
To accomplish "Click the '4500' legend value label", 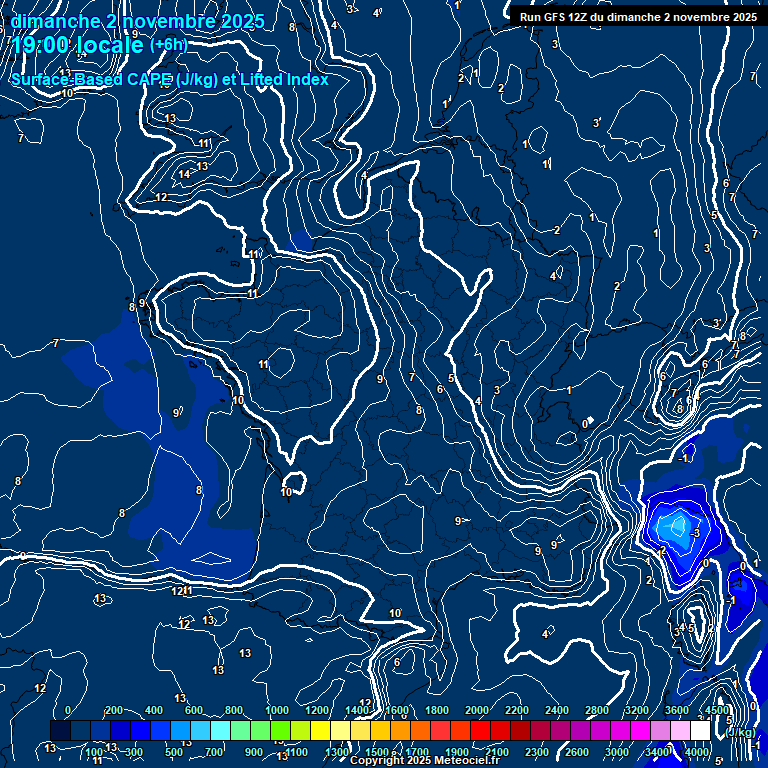I will [717, 710].
